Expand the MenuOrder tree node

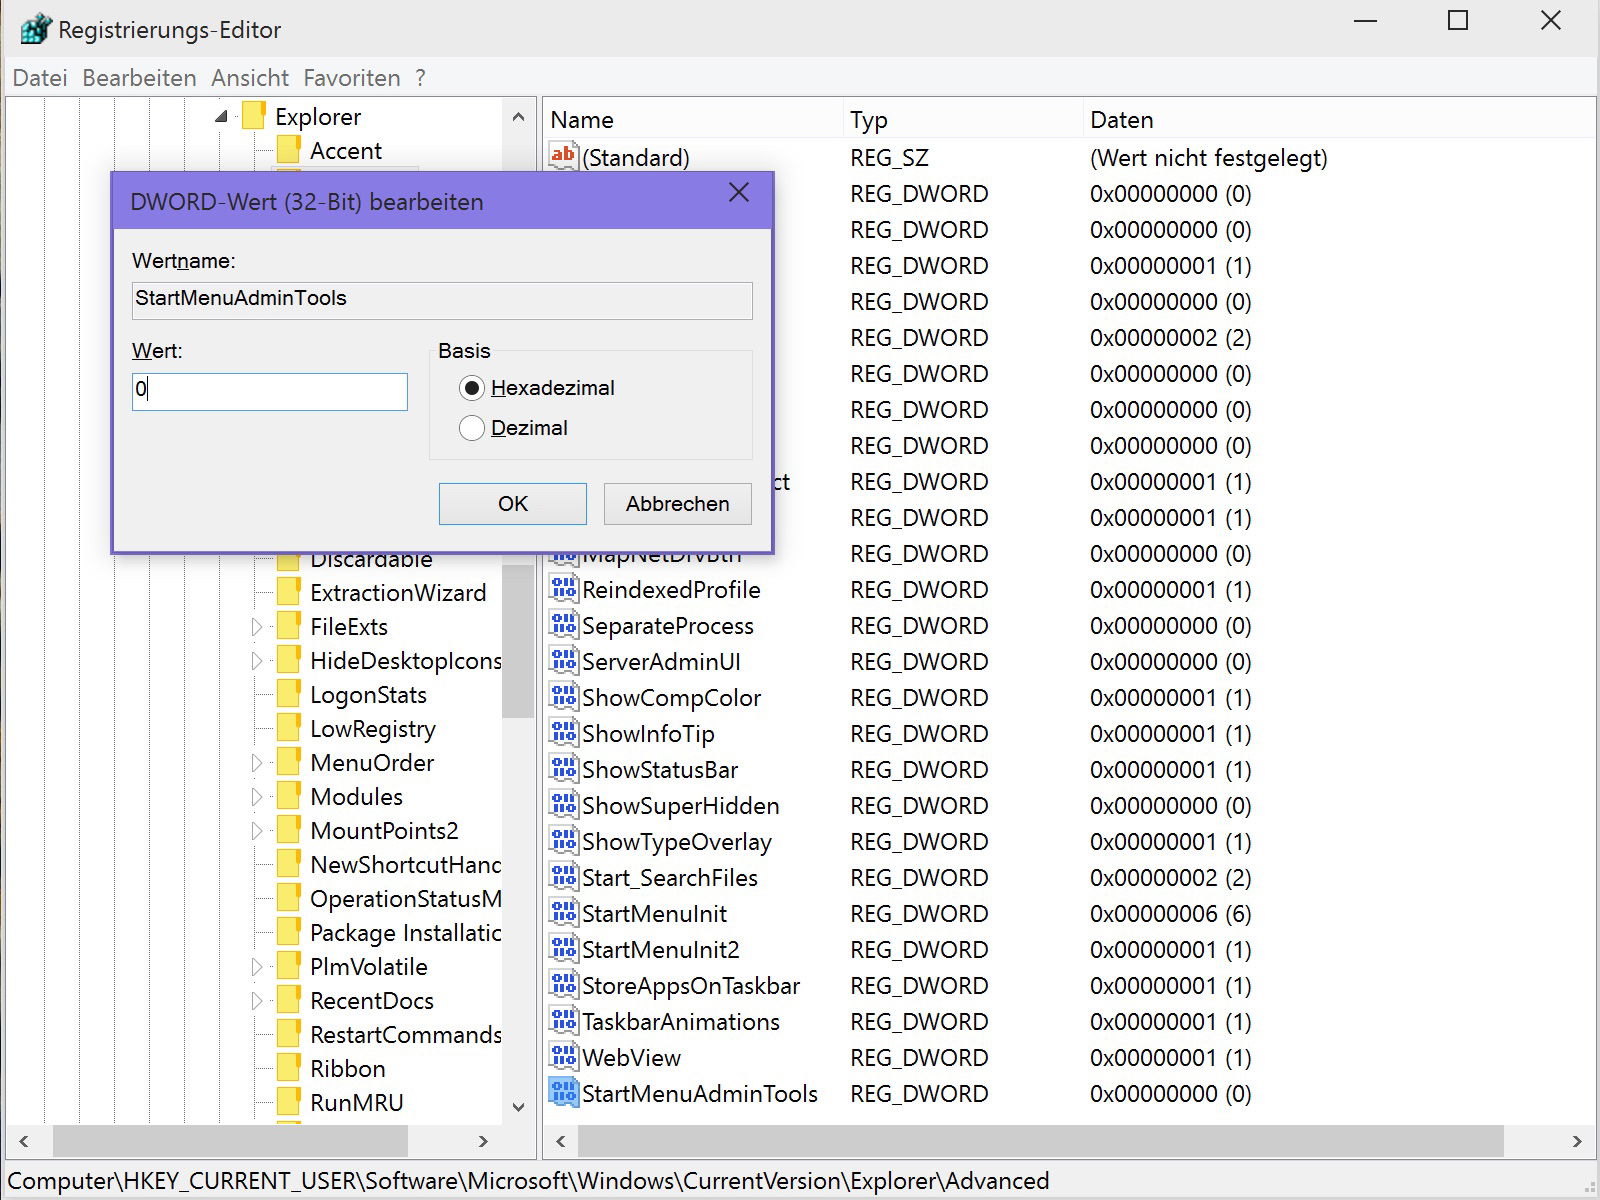coord(256,763)
